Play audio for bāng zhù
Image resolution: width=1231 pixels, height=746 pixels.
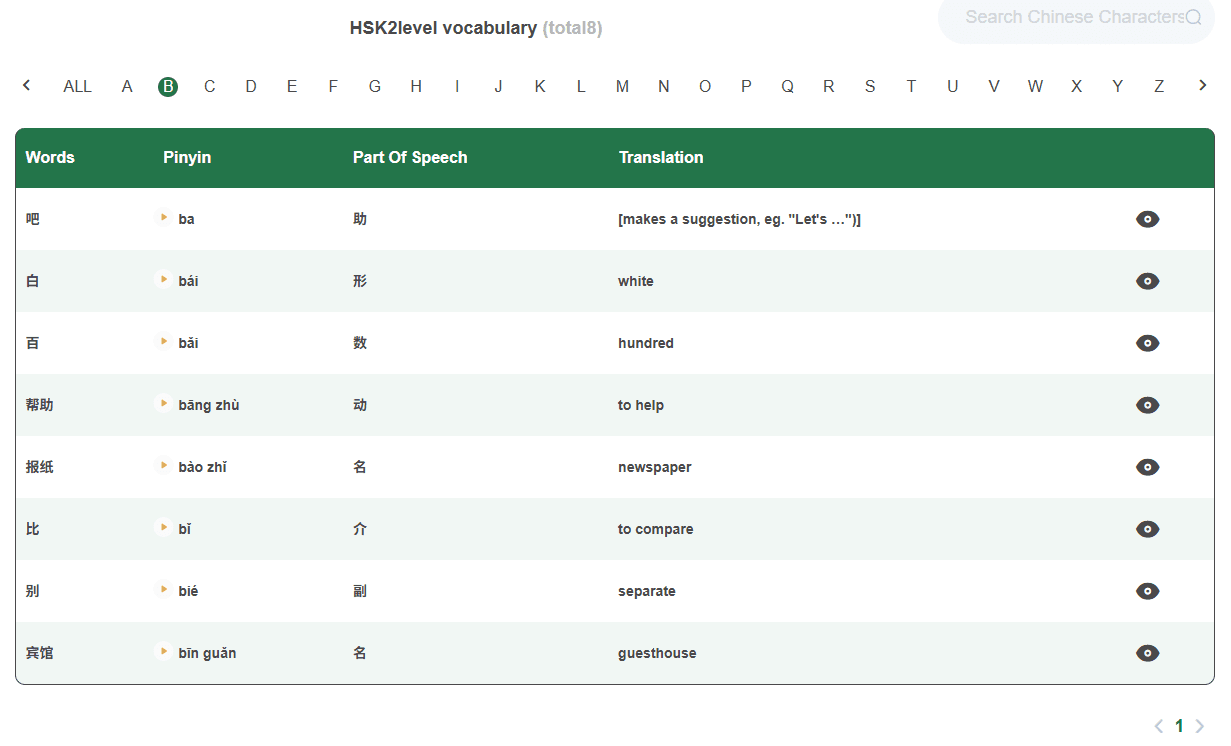(x=163, y=404)
